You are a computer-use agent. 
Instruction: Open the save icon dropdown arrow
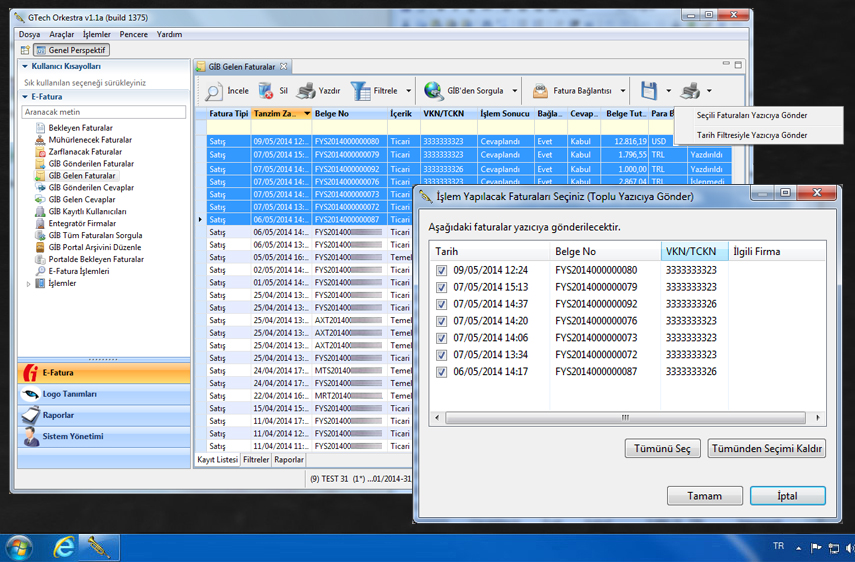pos(669,91)
